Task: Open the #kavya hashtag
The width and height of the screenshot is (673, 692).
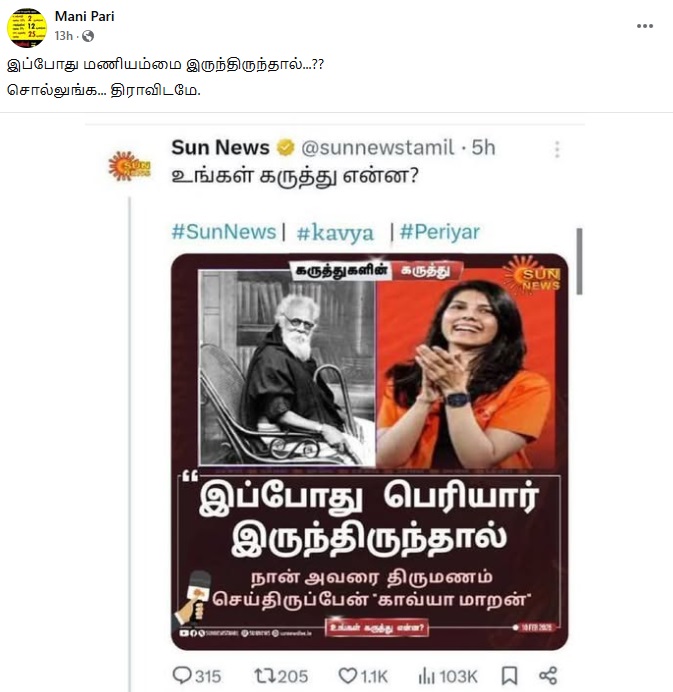Action: tap(335, 233)
